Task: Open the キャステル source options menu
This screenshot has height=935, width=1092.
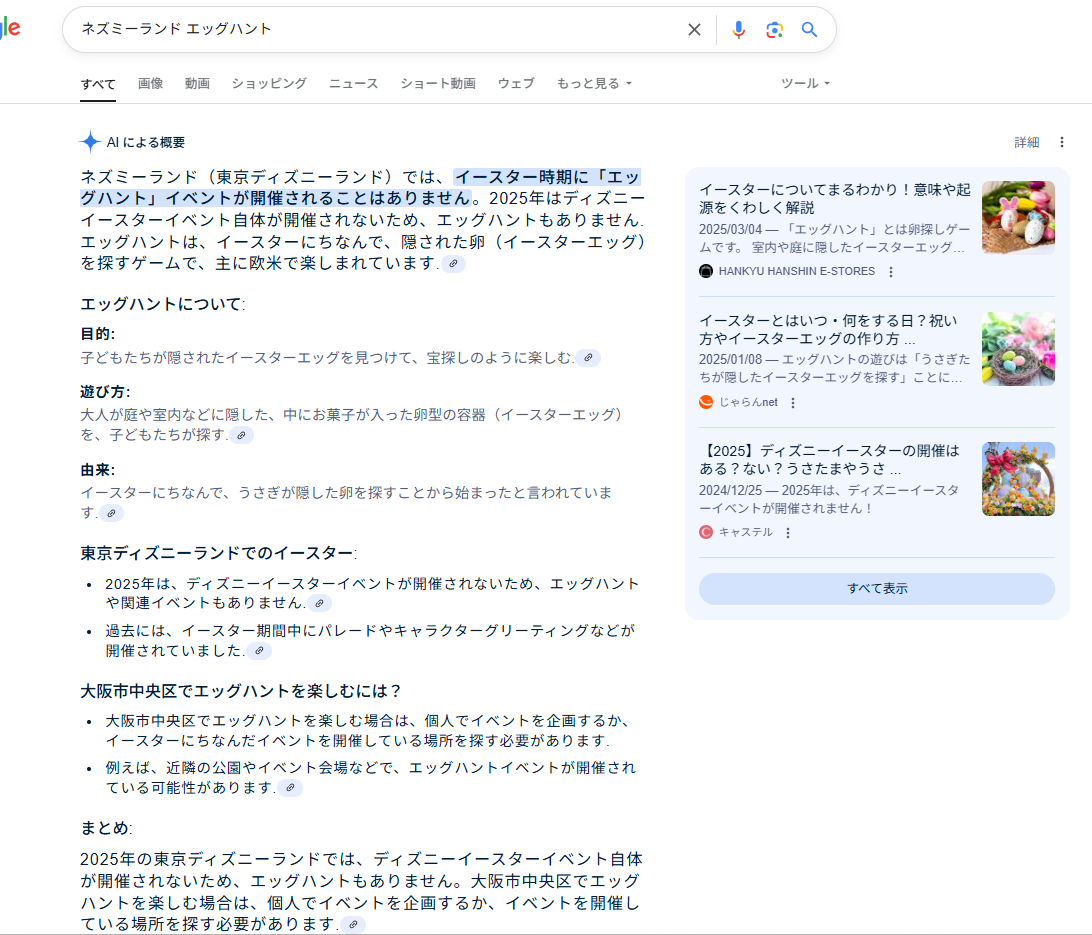Action: (x=788, y=533)
